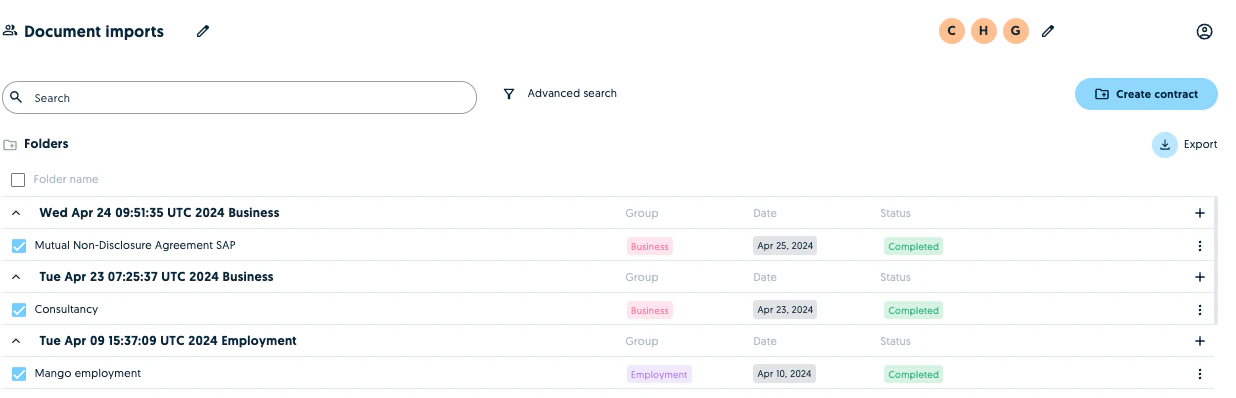Click the Document imports title
The width and height of the screenshot is (1236, 398).
(x=94, y=32)
